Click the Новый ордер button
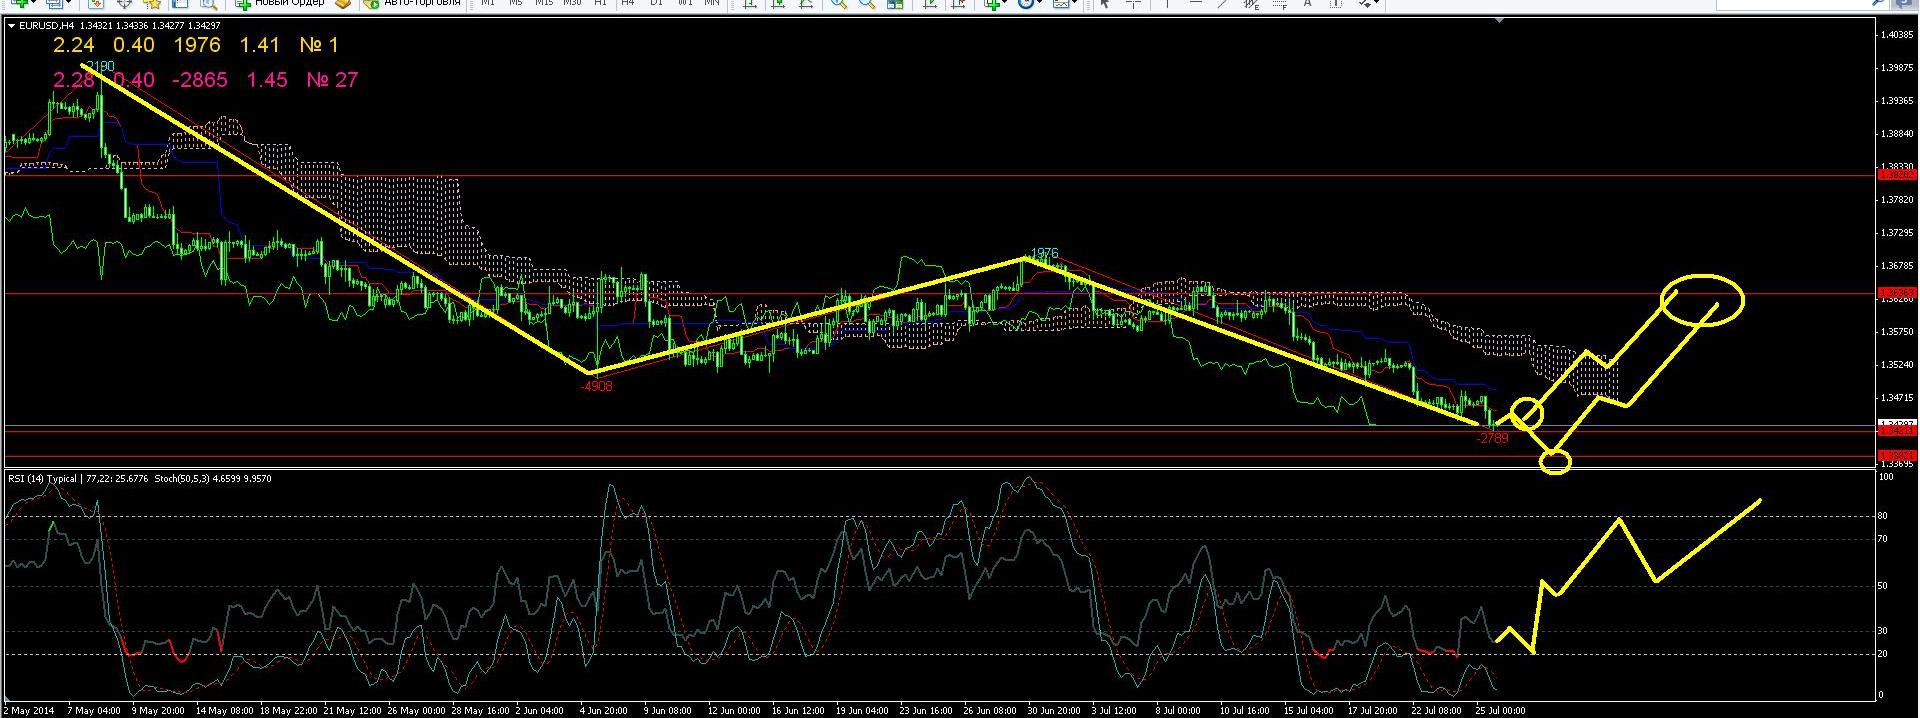Image resolution: width=1920 pixels, height=718 pixels. (280, 4)
